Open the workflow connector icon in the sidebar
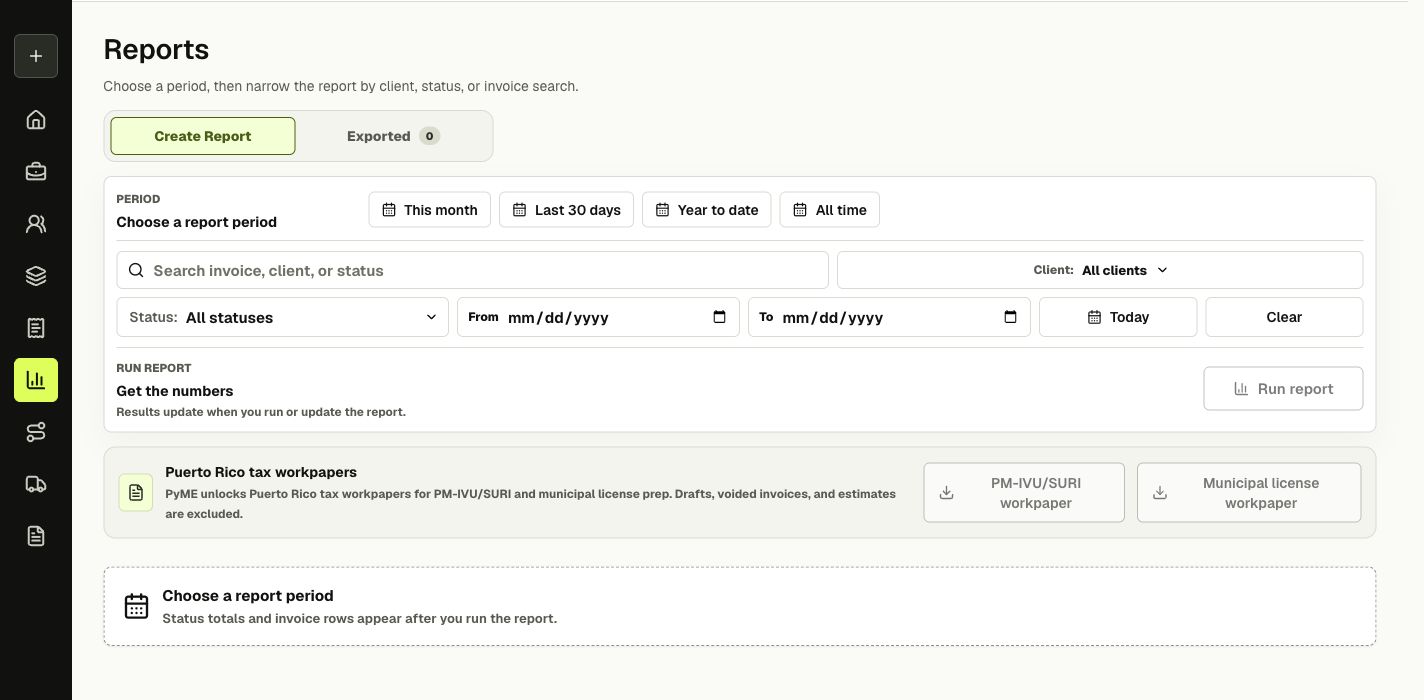This screenshot has width=1424, height=700. pos(36,432)
